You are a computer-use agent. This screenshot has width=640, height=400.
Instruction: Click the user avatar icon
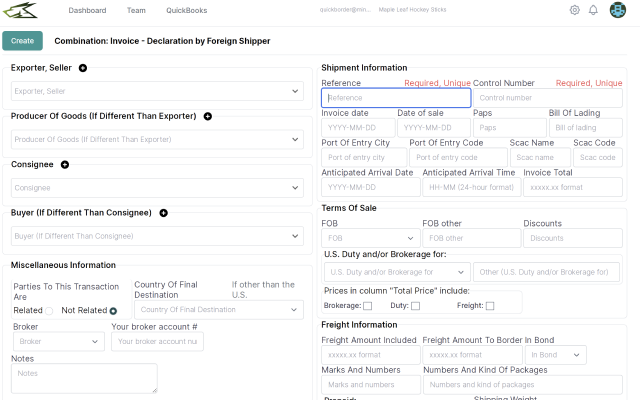[618, 10]
